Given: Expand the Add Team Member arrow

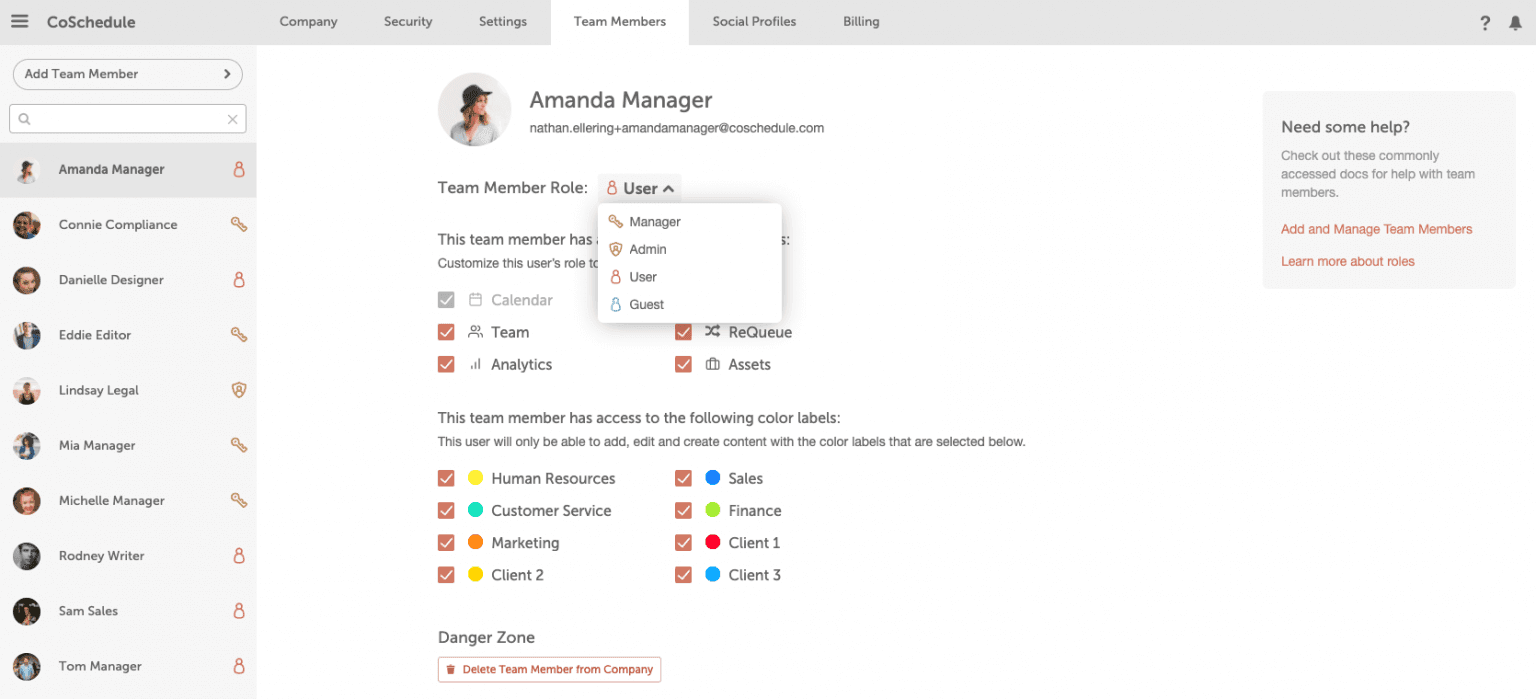Looking at the screenshot, I should 227,74.
